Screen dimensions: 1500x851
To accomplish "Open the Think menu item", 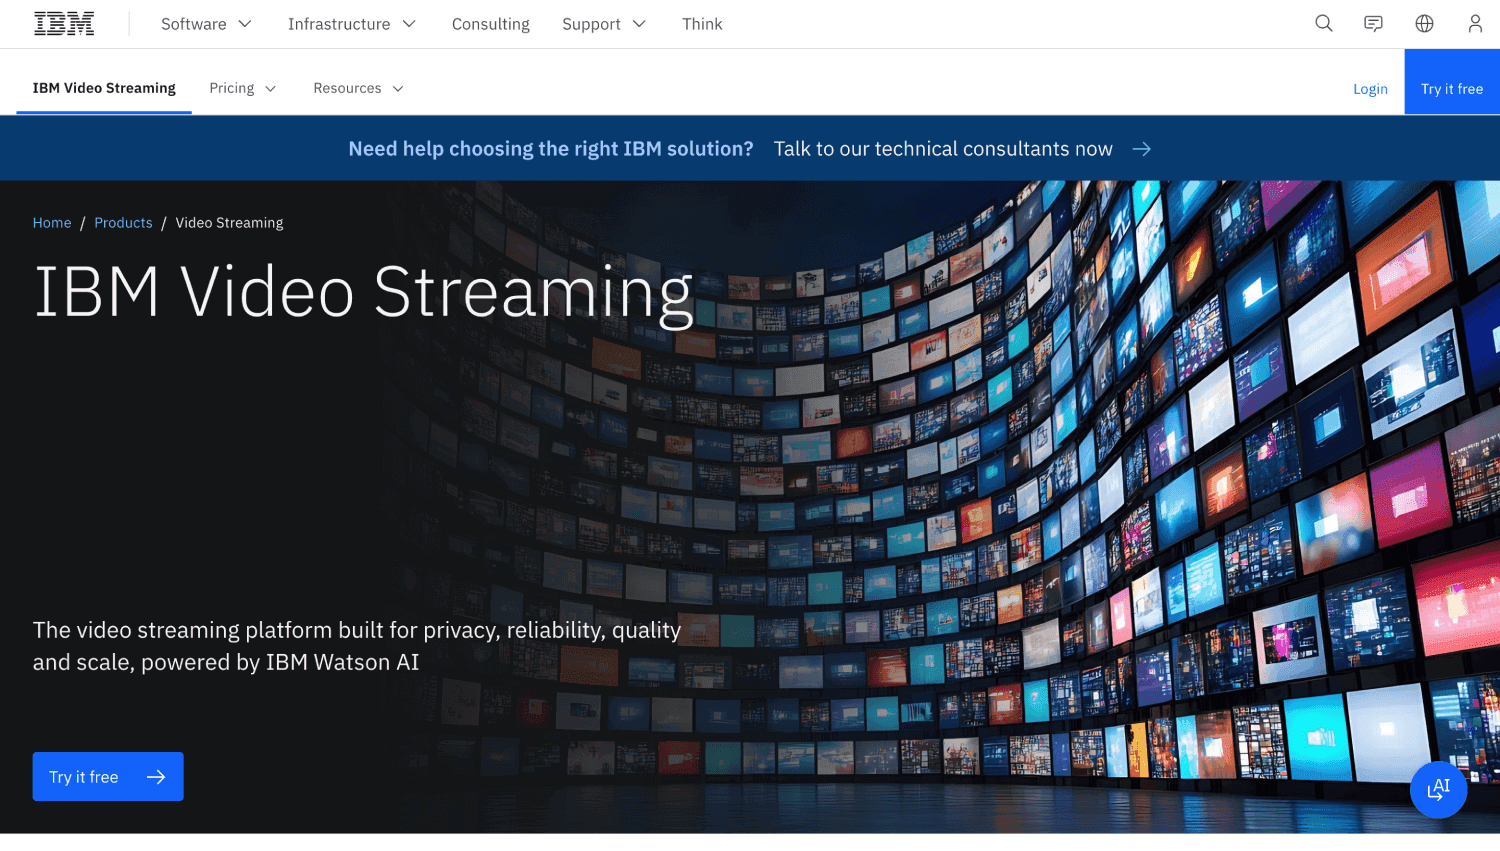I will click(702, 24).
